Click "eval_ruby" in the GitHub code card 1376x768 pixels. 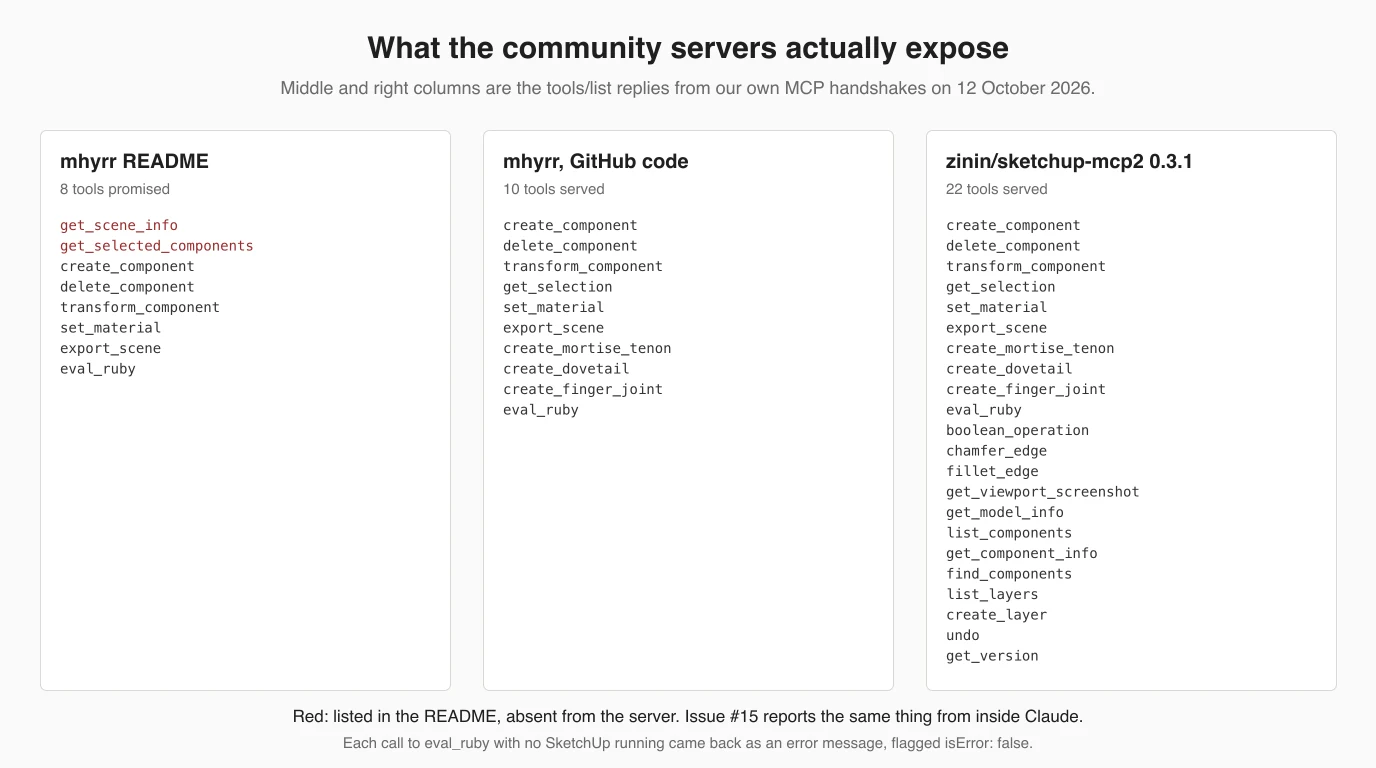point(541,410)
